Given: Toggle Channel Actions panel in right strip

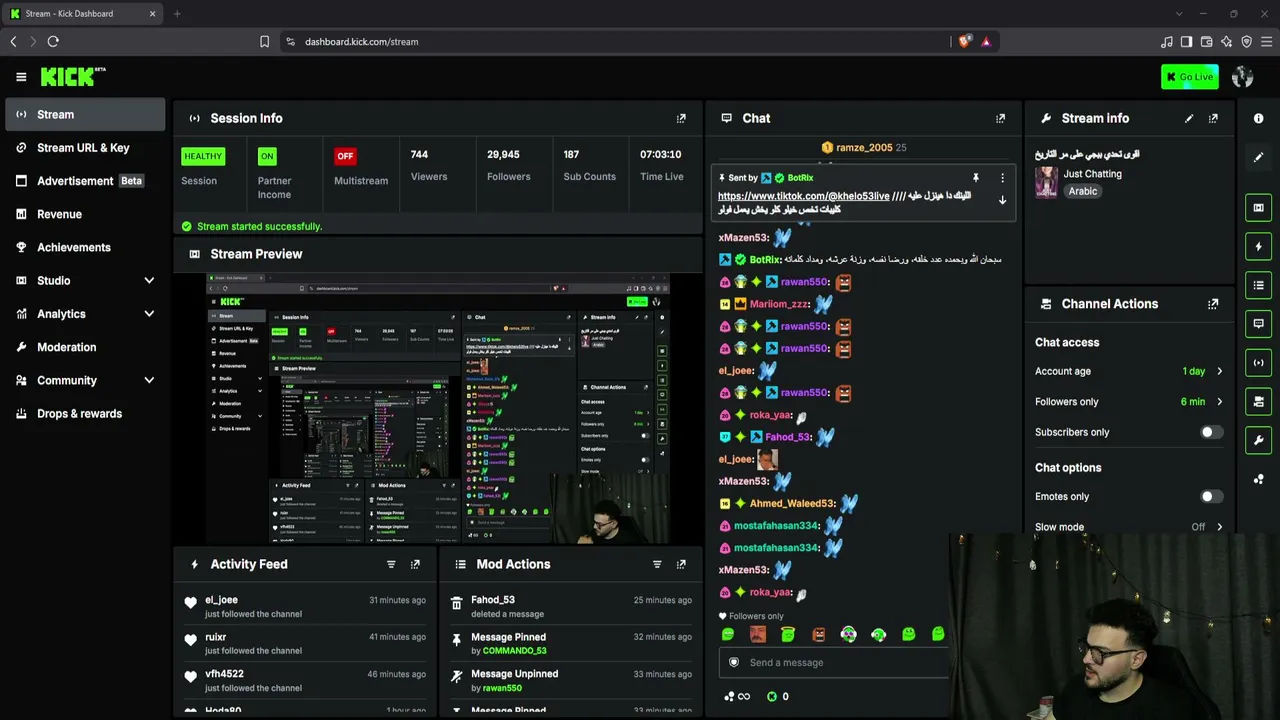Looking at the screenshot, I should click(1259, 401).
